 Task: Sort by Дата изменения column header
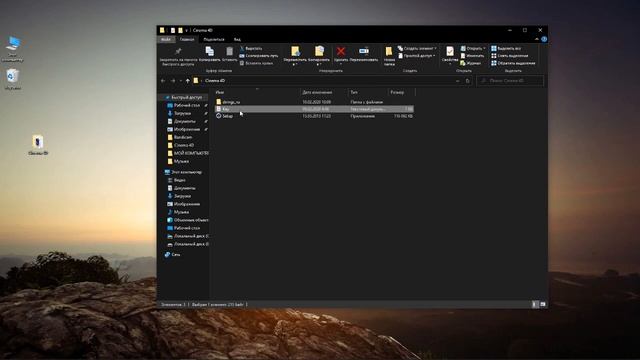pos(324,93)
